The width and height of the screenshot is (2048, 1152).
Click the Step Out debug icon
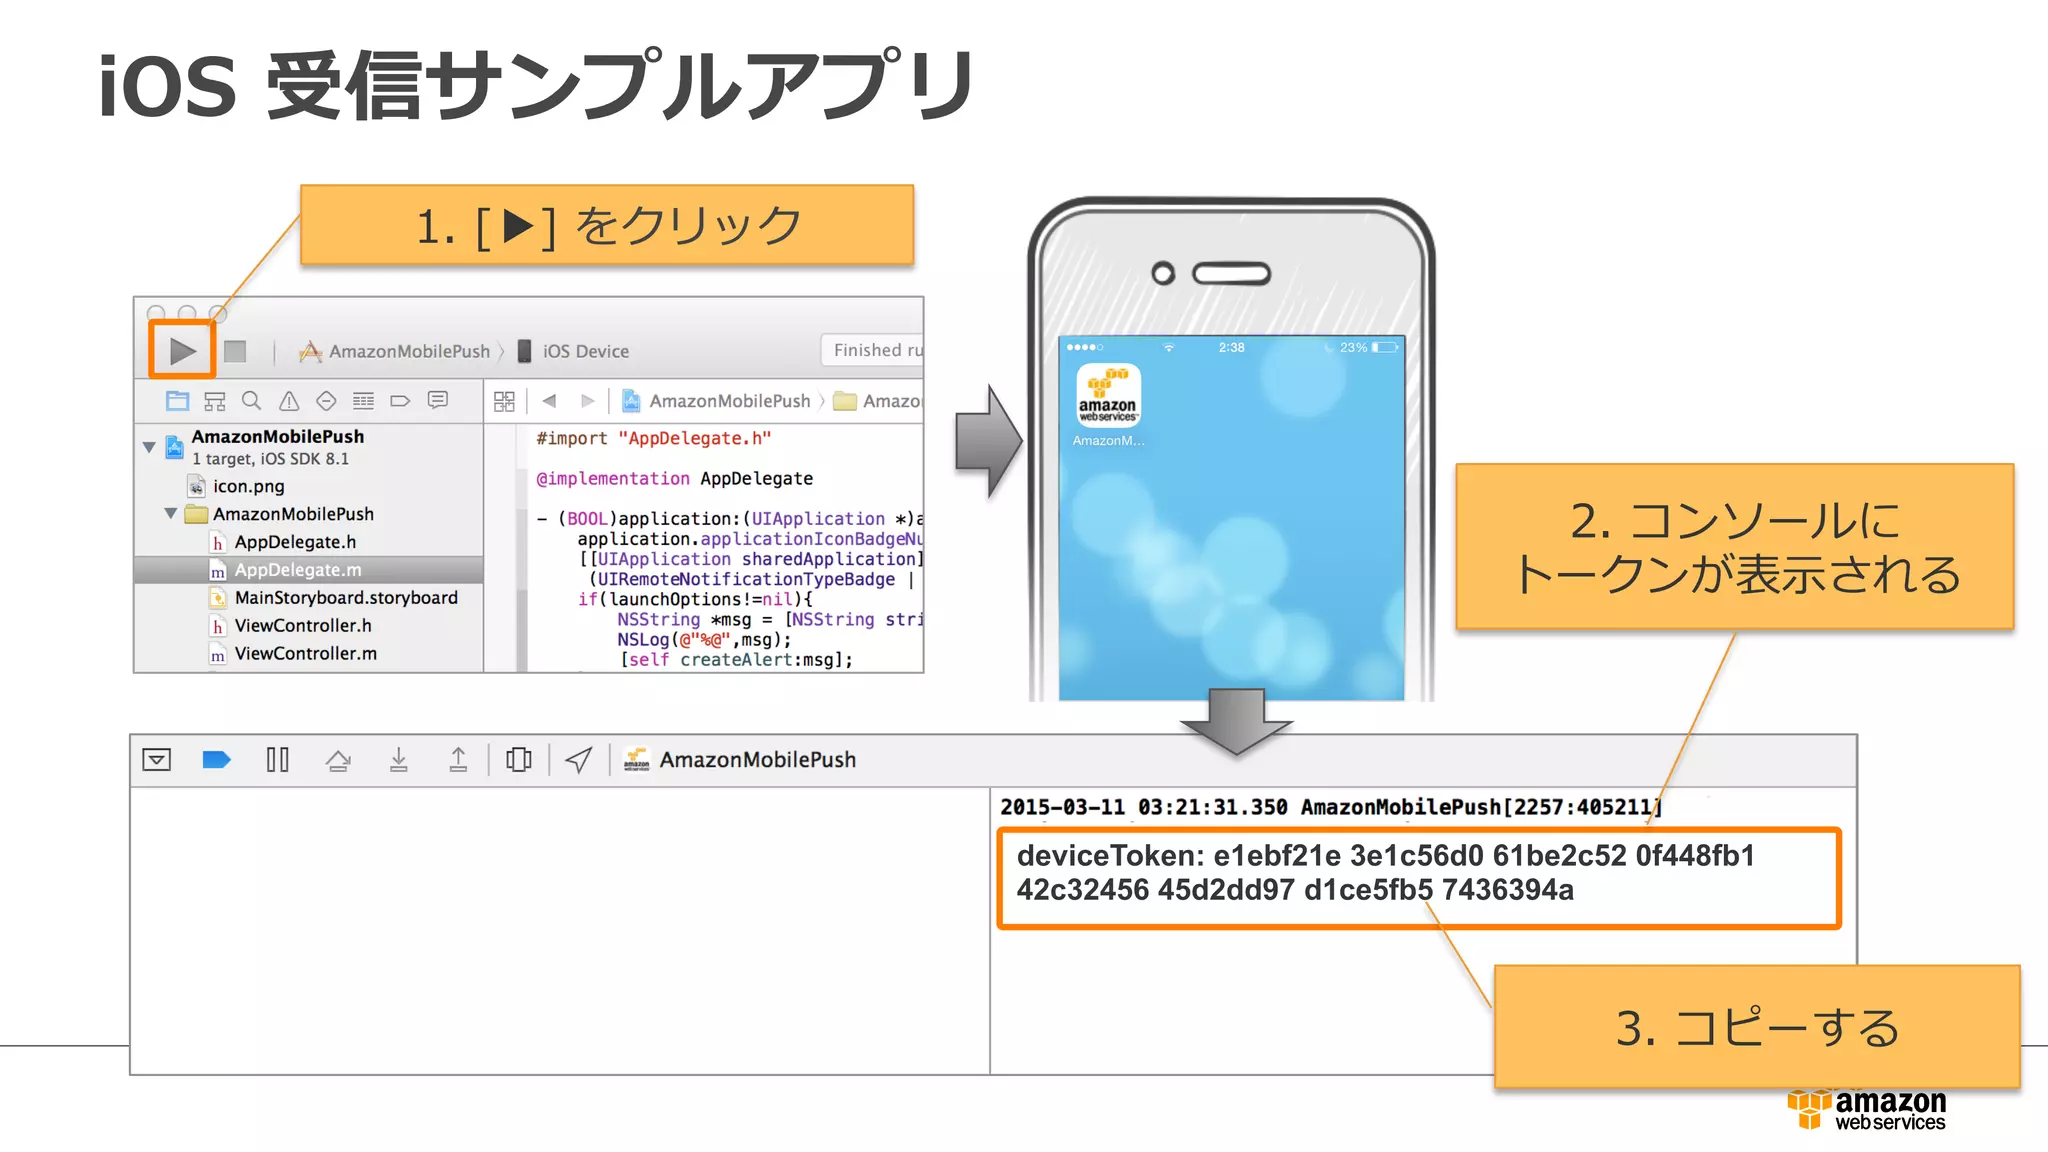coord(458,760)
